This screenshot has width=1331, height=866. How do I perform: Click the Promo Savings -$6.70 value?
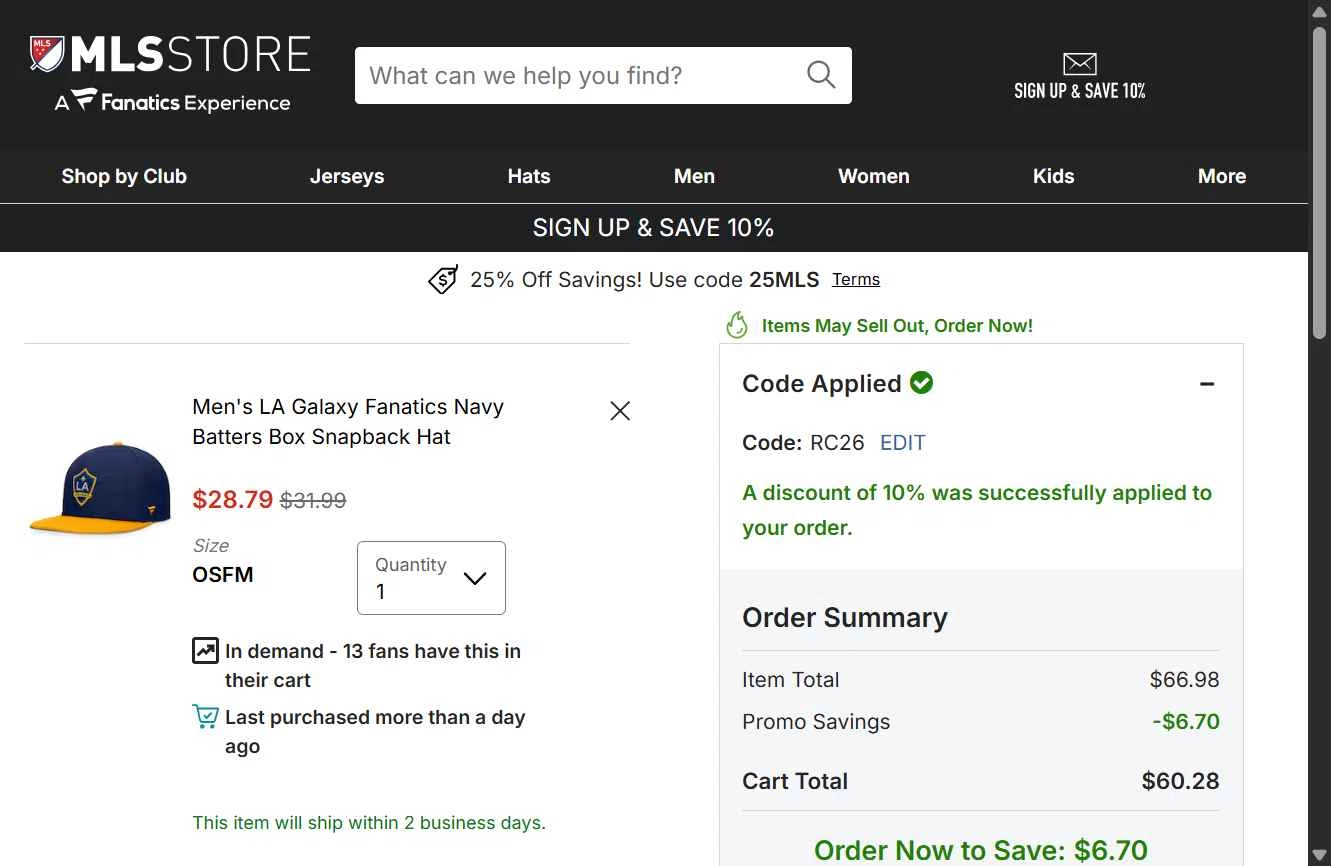1186,722
